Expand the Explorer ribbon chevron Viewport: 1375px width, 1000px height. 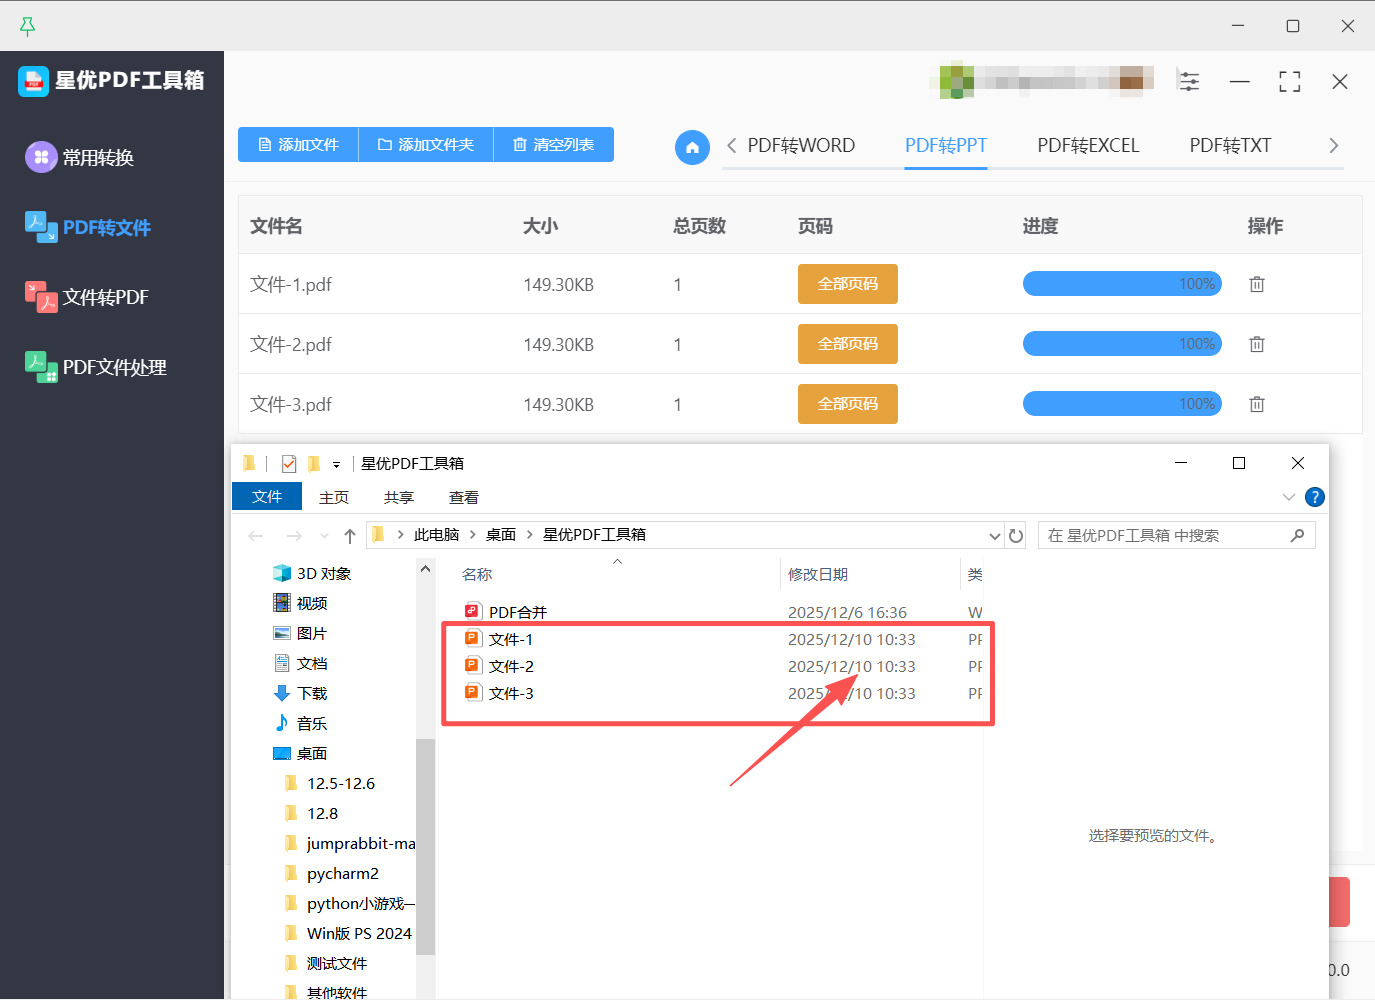point(1288,497)
